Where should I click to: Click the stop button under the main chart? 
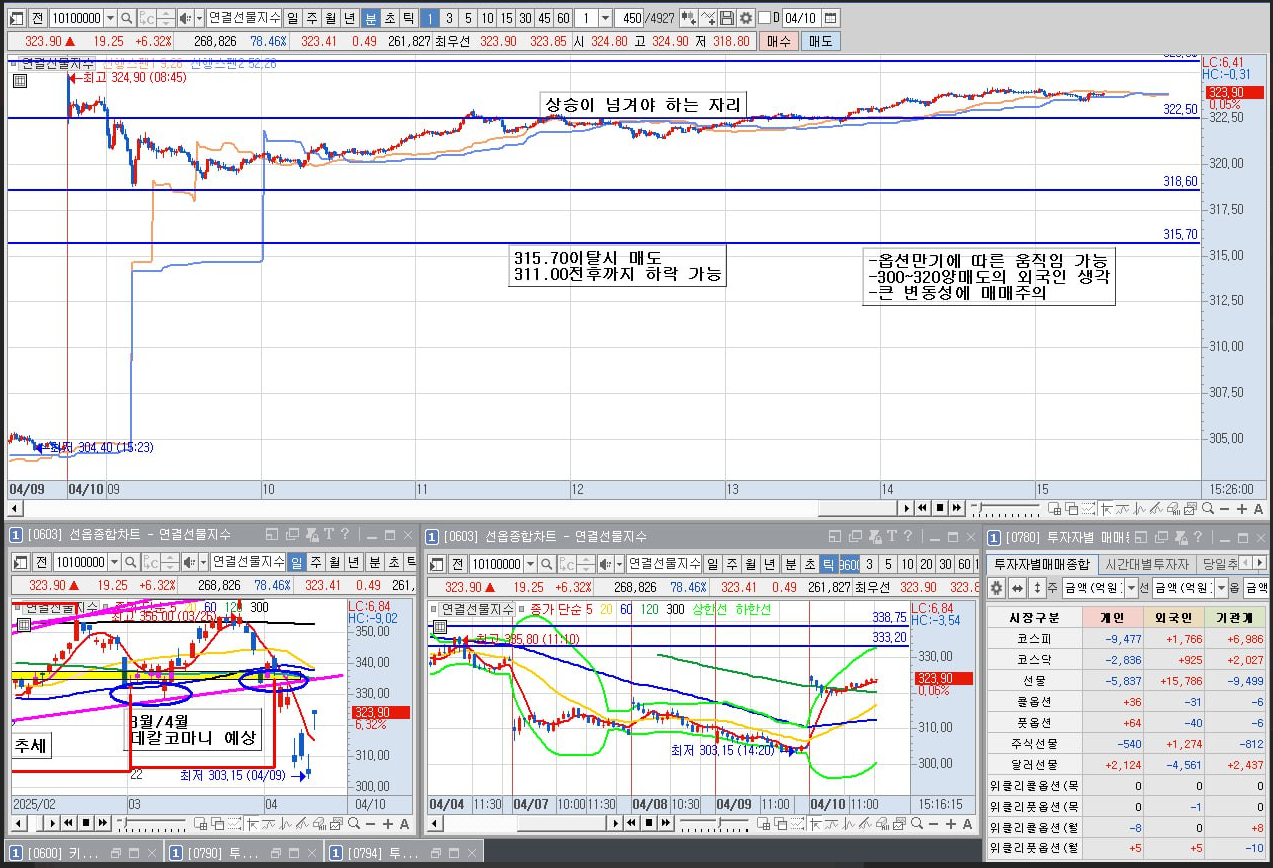click(x=940, y=508)
